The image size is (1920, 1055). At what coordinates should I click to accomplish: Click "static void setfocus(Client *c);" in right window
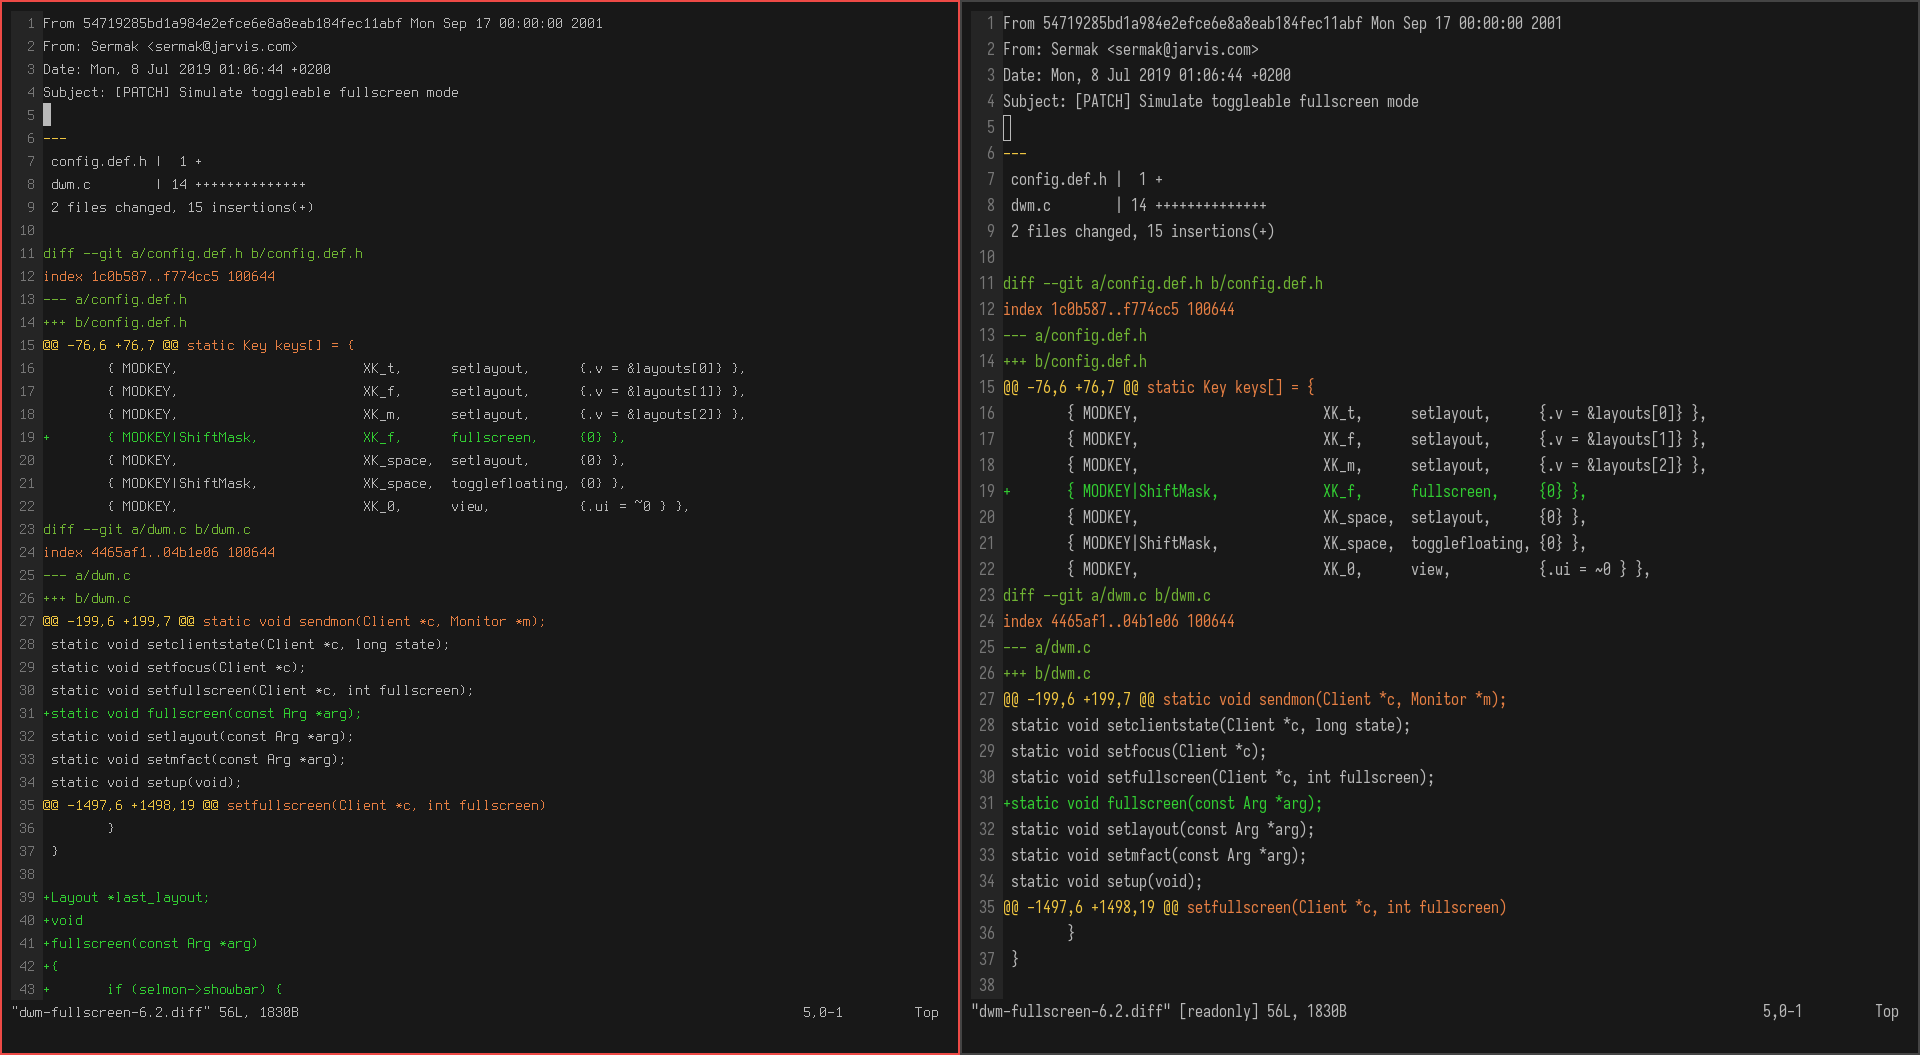(x=1139, y=751)
